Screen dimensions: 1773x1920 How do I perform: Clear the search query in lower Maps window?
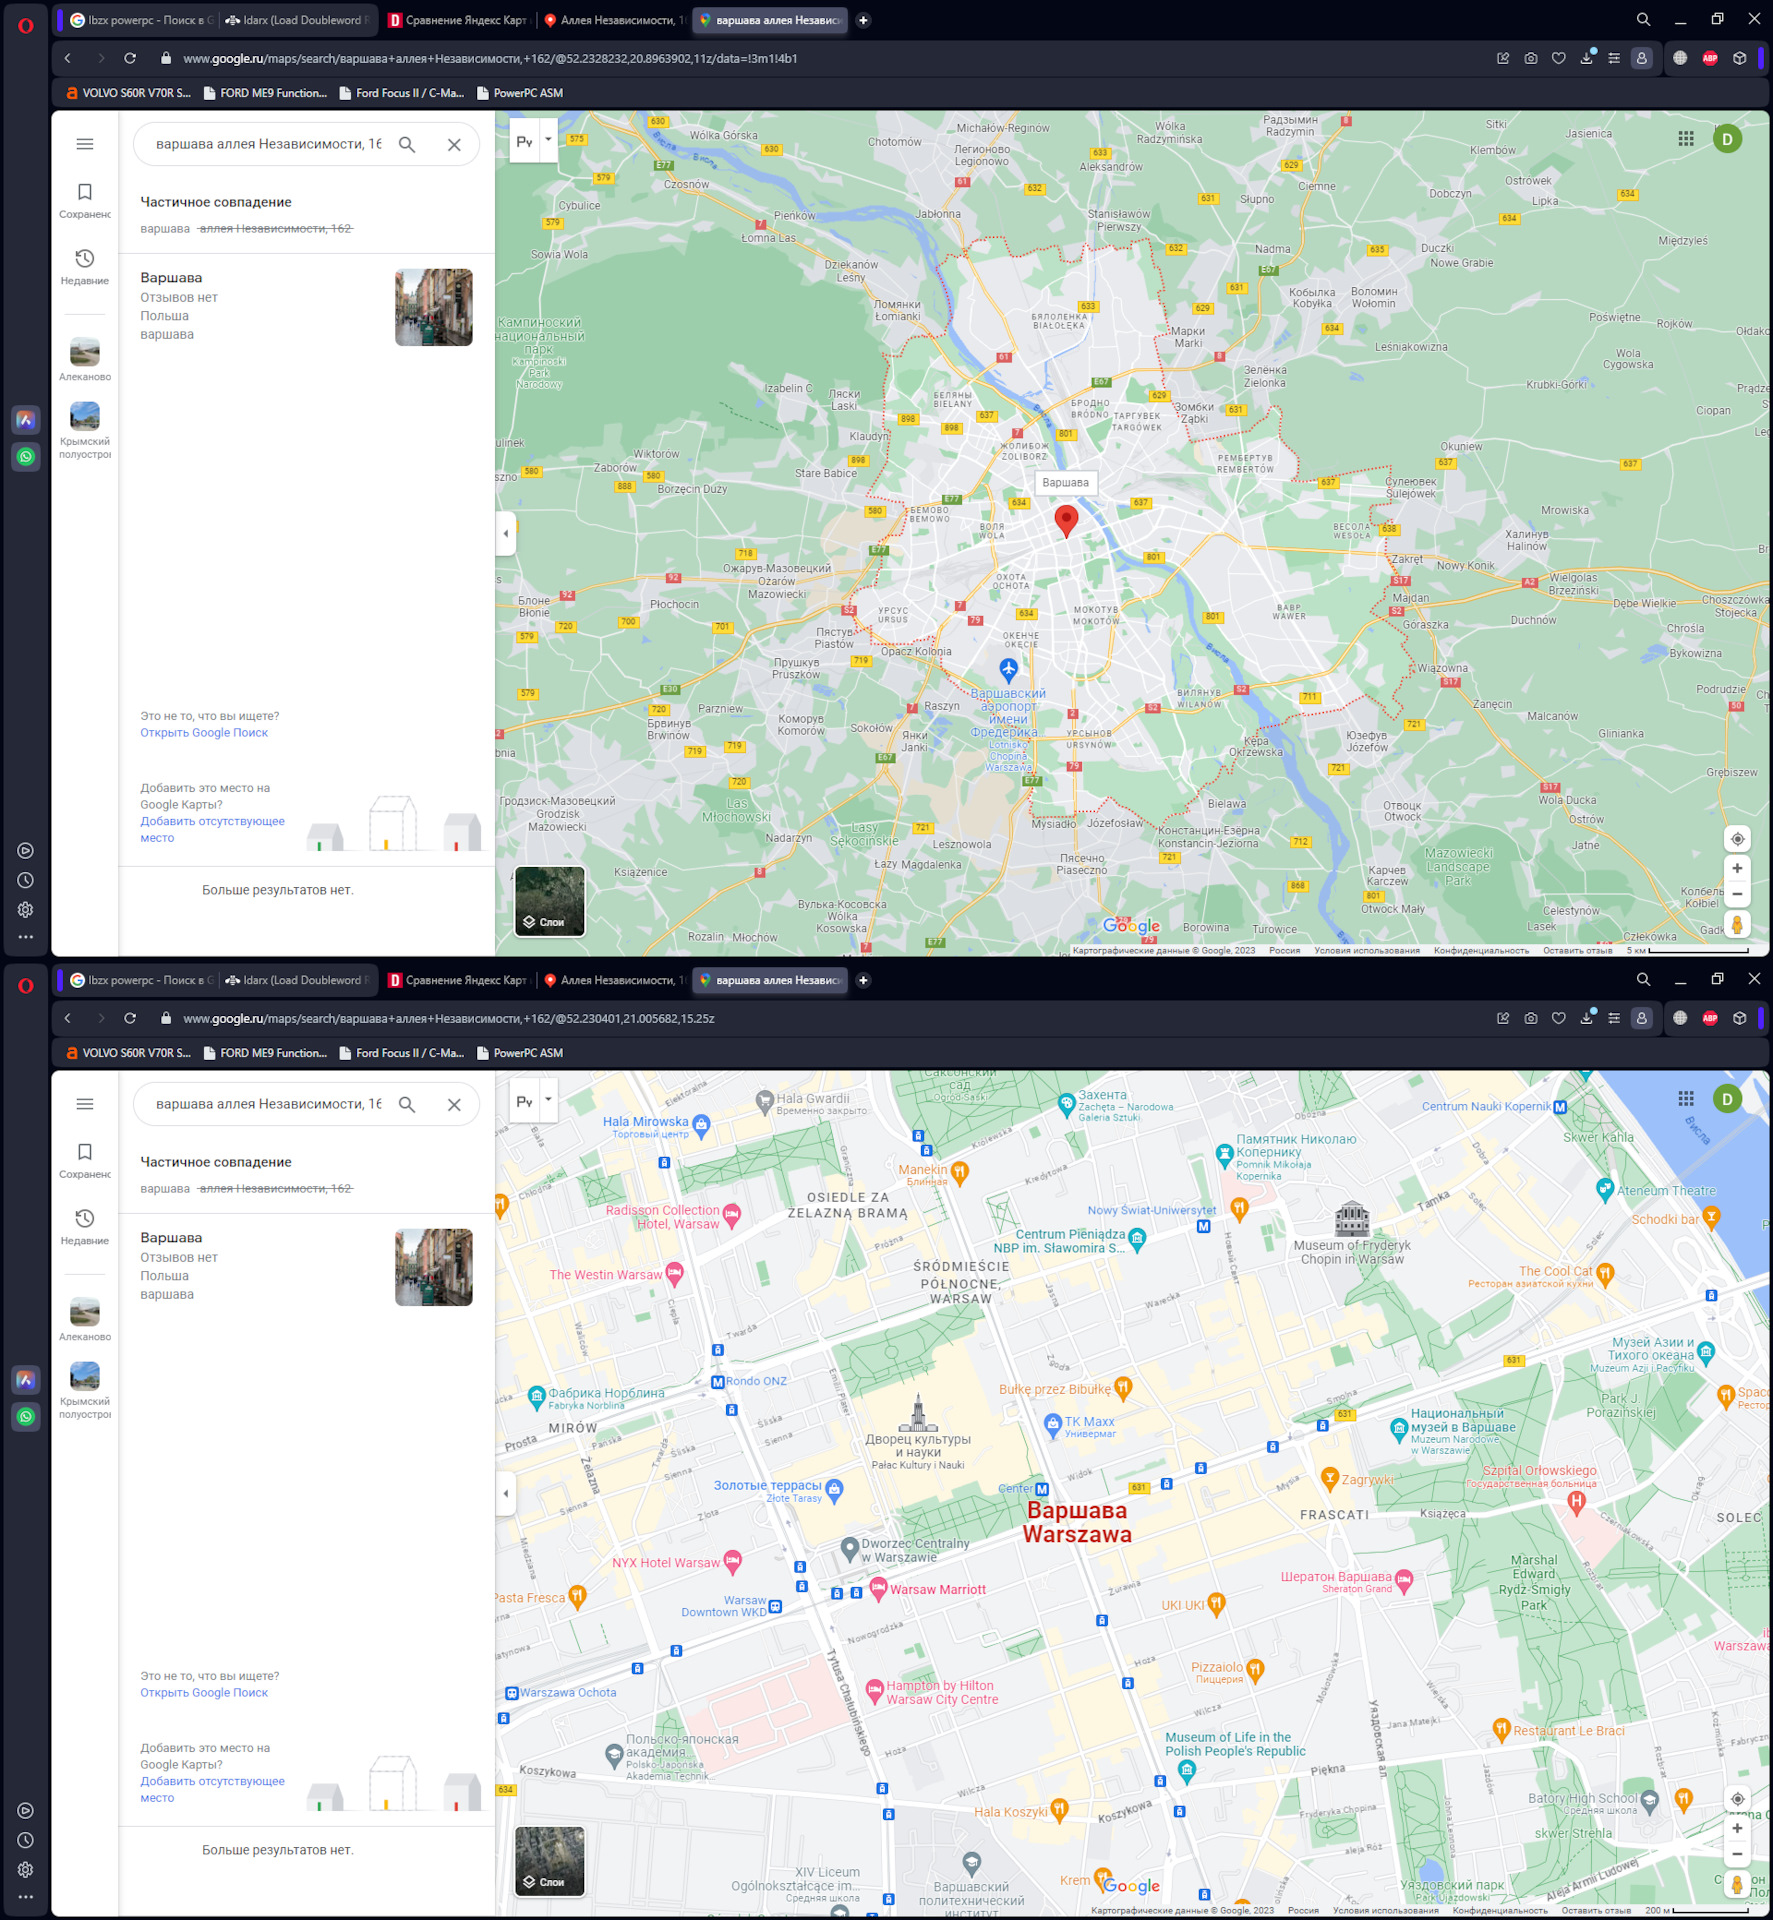[454, 1104]
